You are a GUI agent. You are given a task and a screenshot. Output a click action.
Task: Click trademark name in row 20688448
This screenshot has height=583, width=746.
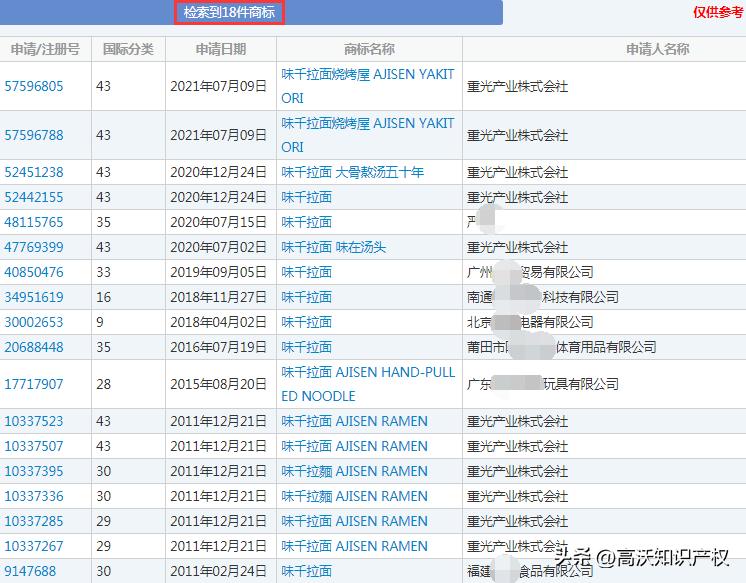coord(306,347)
